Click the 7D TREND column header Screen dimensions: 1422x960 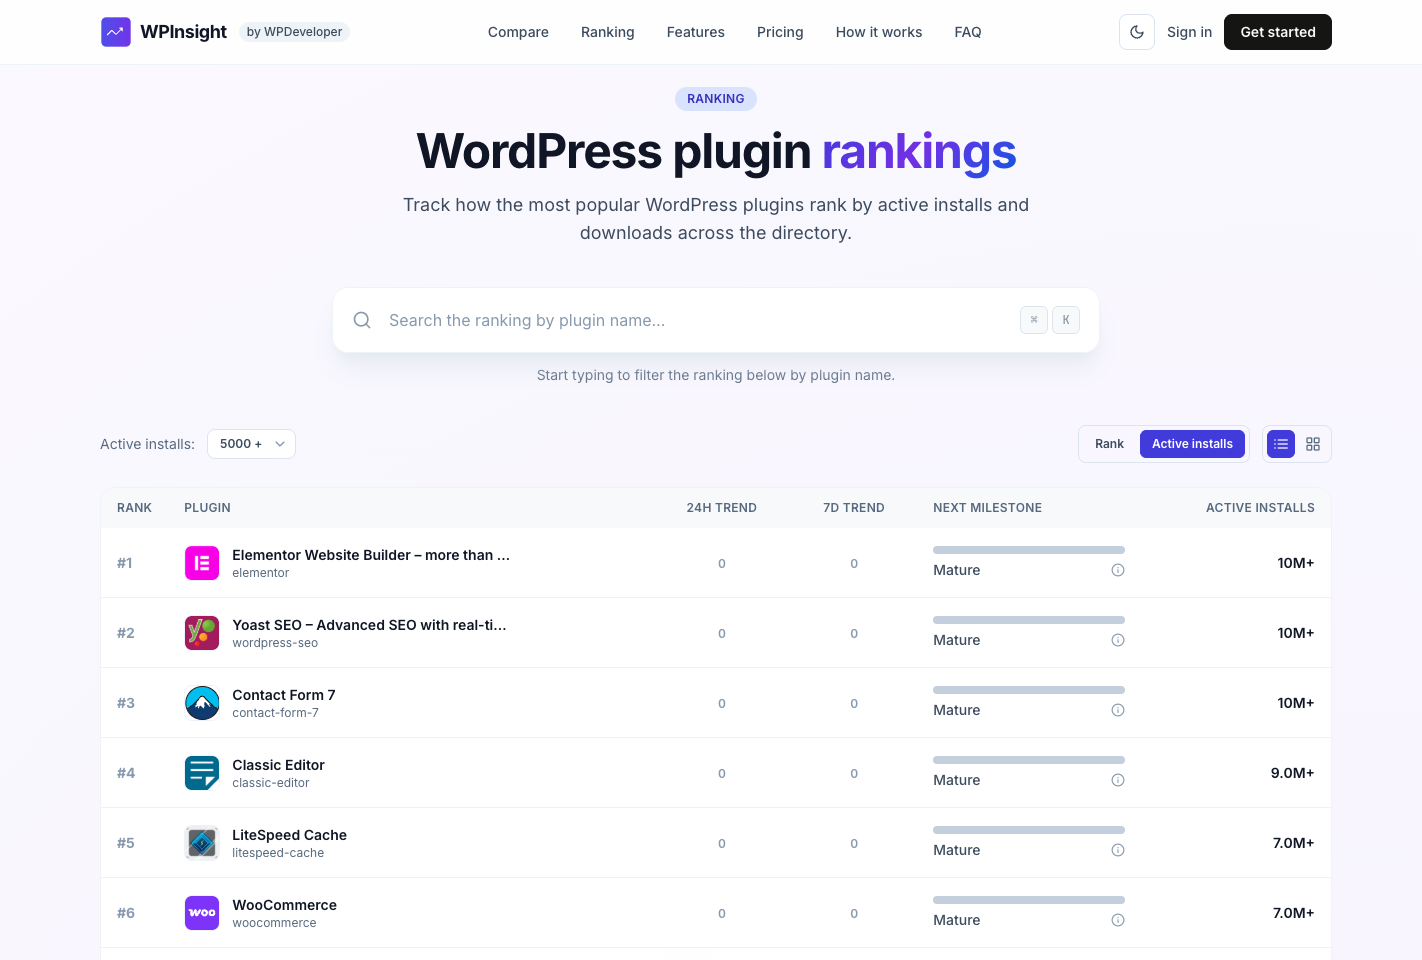(x=854, y=508)
